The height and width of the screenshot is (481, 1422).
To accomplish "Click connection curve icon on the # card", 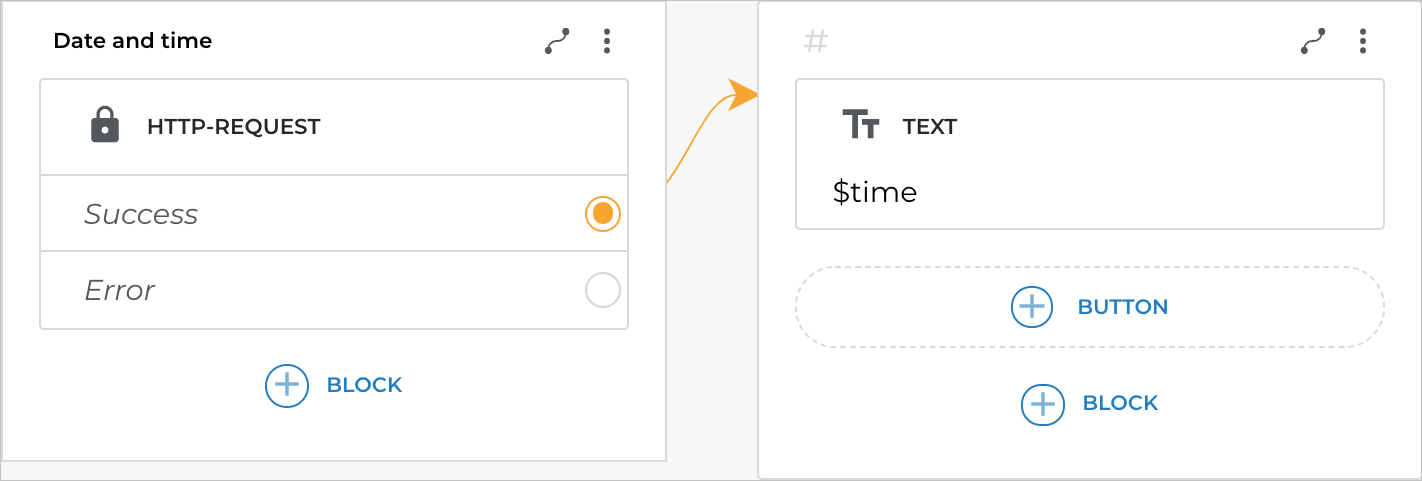I will [x=1313, y=41].
